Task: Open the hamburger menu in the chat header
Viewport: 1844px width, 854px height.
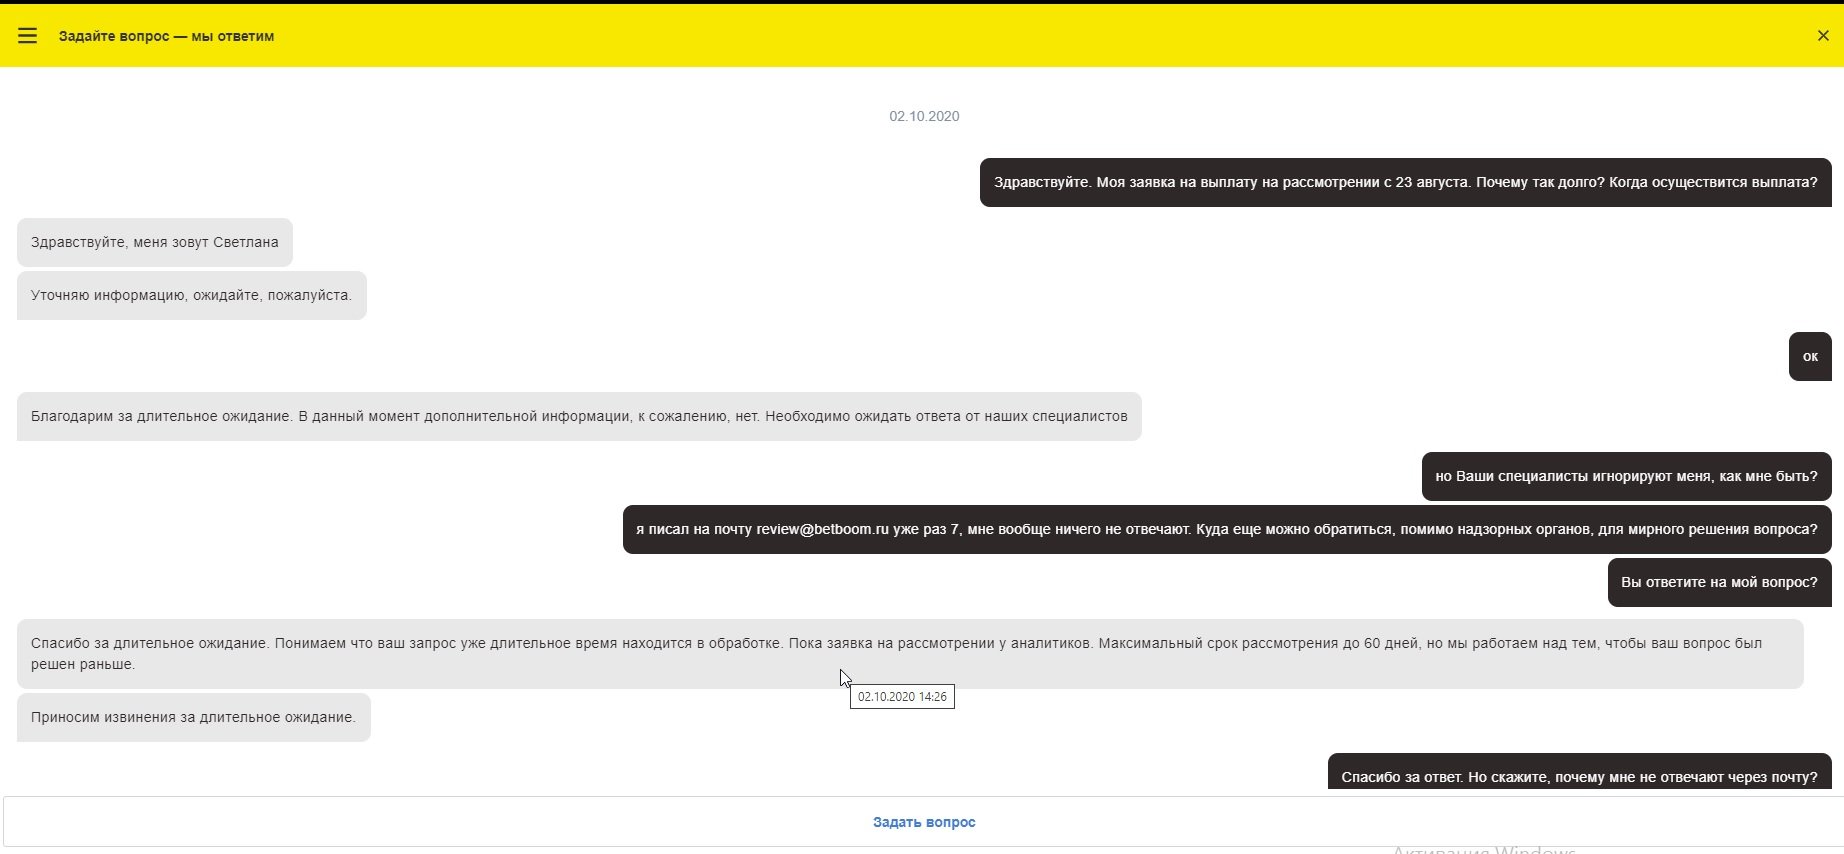Action: click(x=27, y=36)
